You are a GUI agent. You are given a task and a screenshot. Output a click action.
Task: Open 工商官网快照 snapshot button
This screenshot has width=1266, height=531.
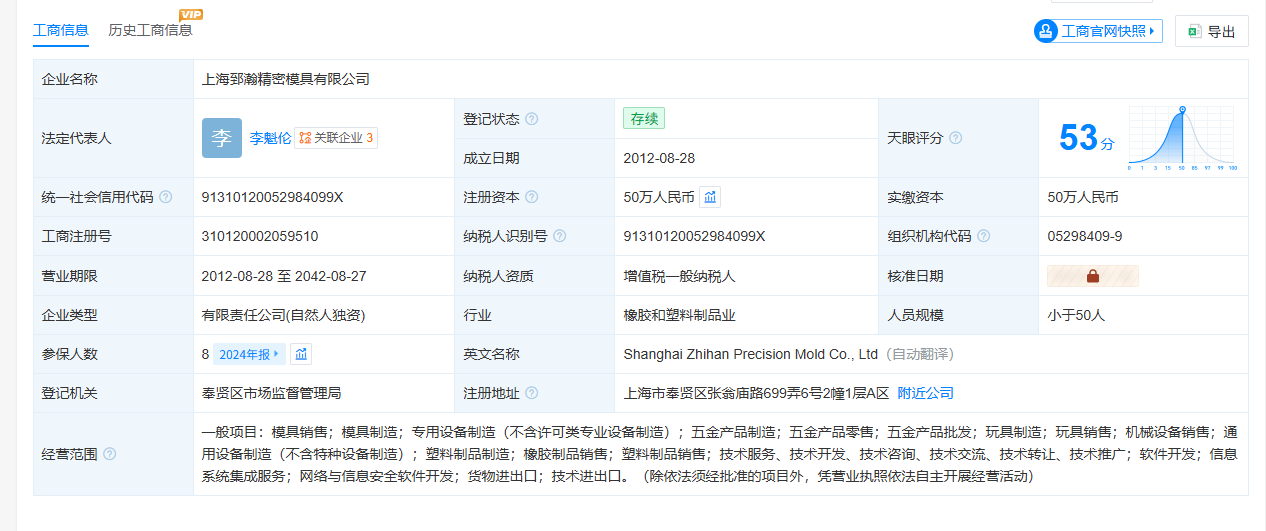(x=1098, y=31)
